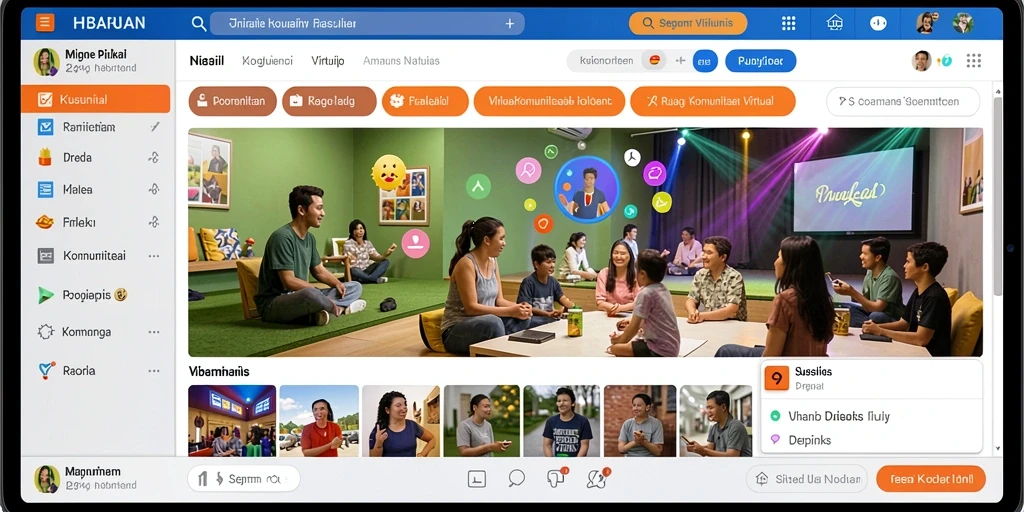Expand the Raoria three-dot options
This screenshot has height=512, width=1024.
[x=154, y=371]
